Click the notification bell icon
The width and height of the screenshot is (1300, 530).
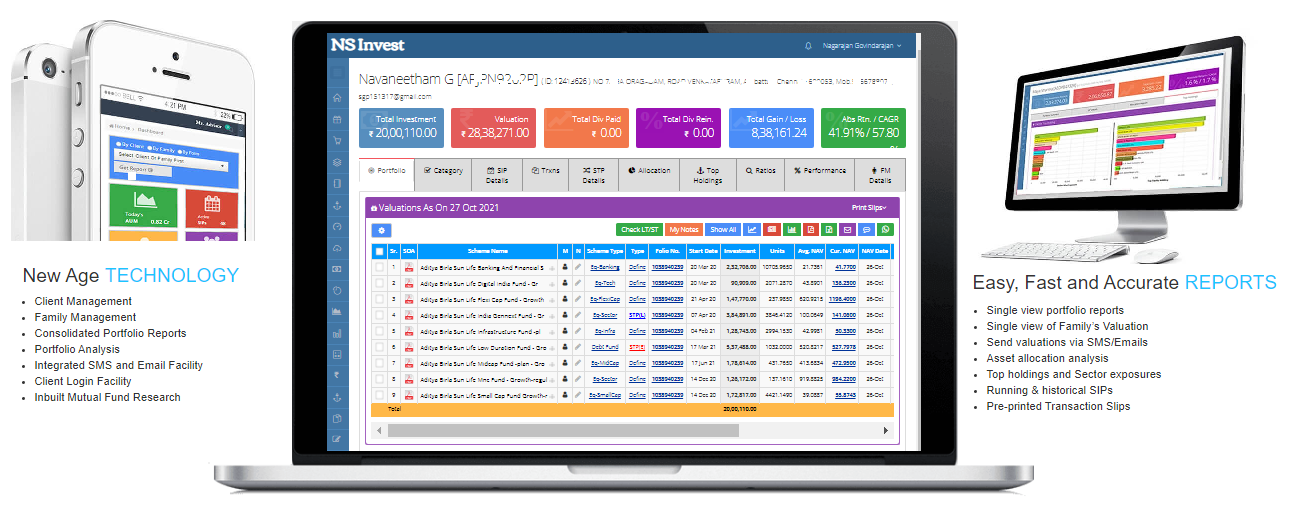tap(808, 46)
